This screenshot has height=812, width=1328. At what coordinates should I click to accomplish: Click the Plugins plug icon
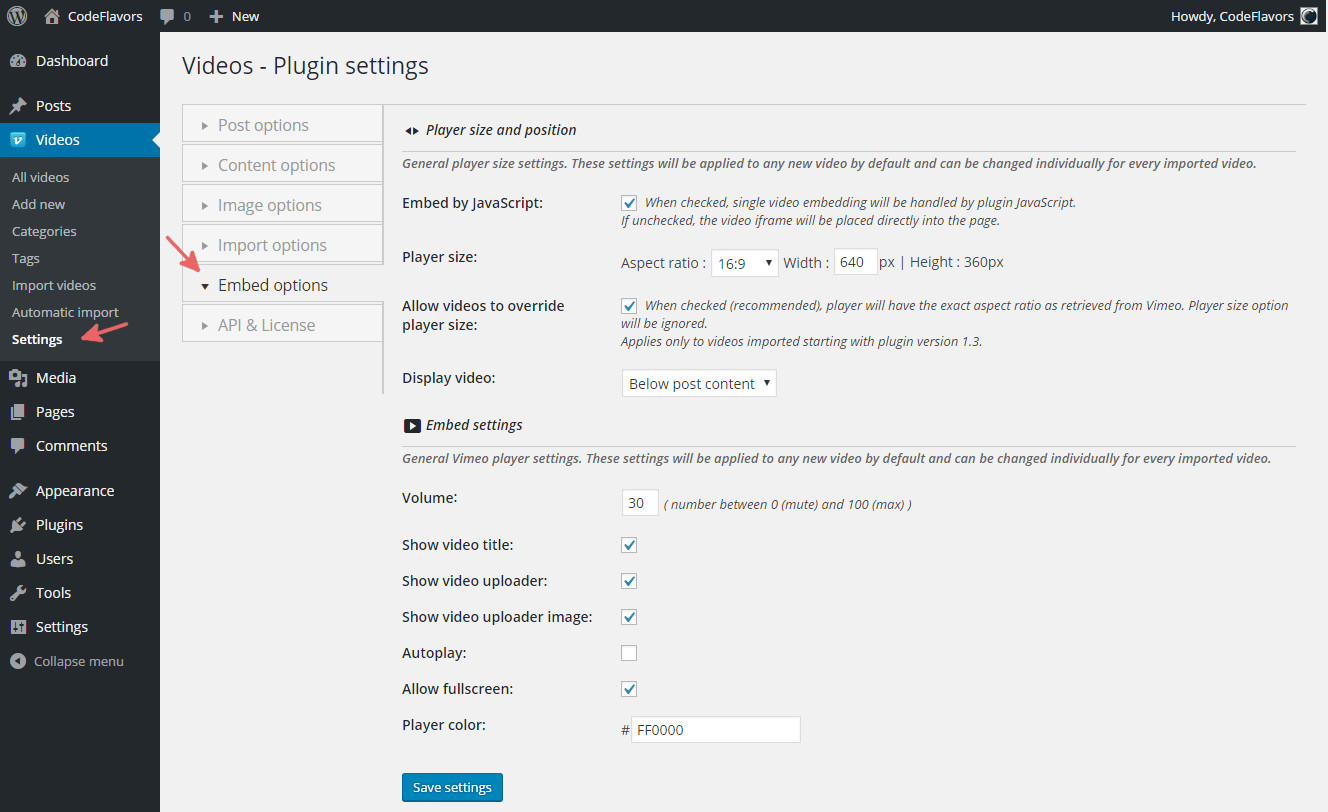18,525
